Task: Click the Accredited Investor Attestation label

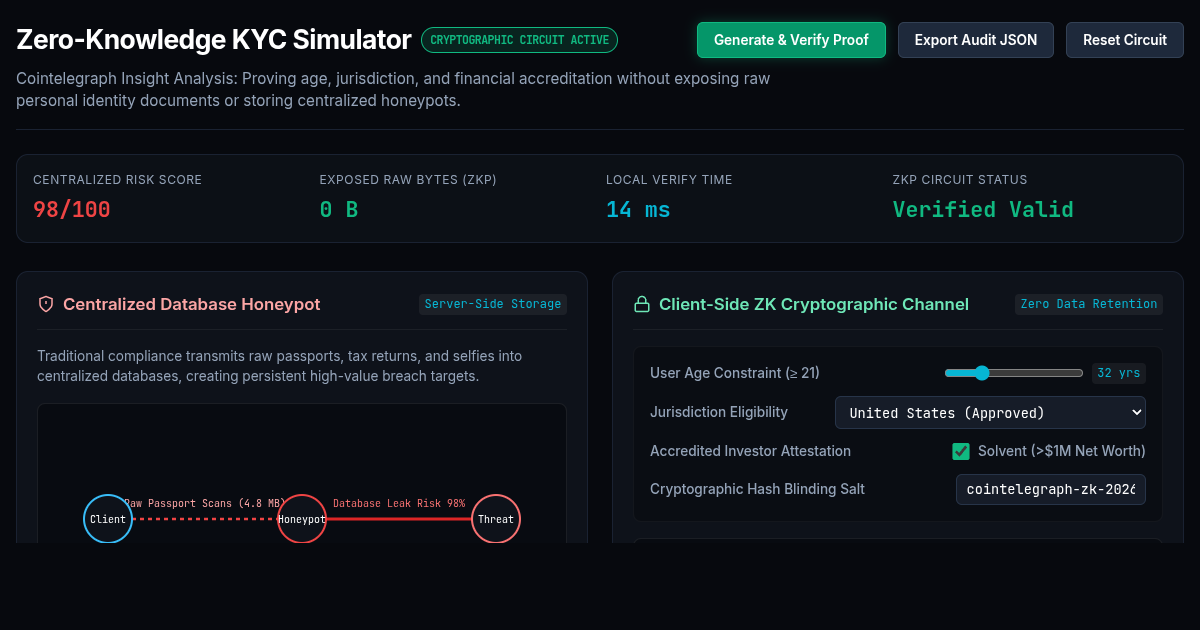Action: pos(751,451)
